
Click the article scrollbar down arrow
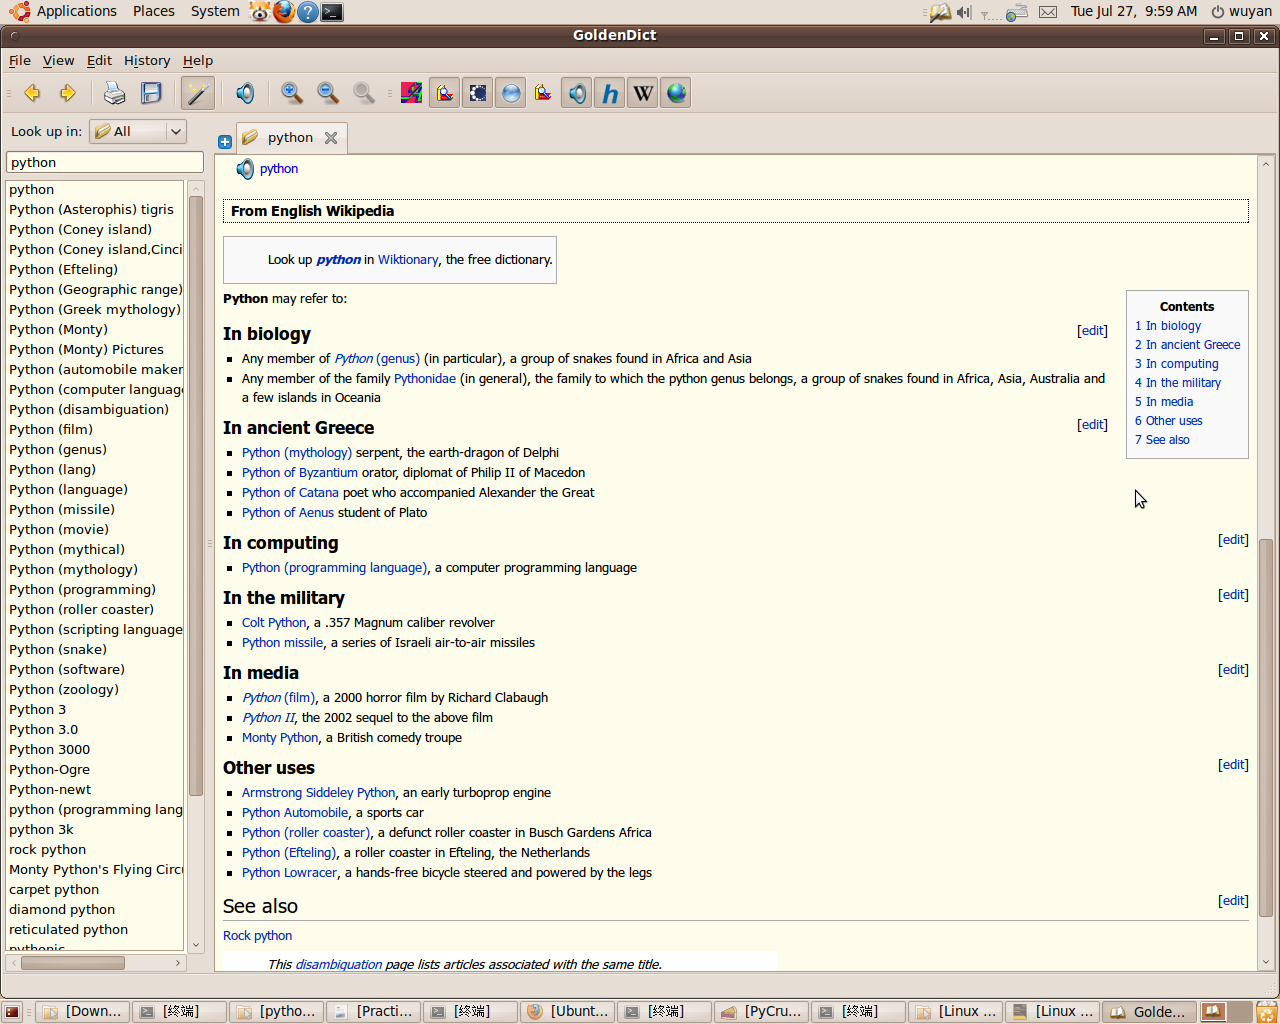[x=1266, y=962]
